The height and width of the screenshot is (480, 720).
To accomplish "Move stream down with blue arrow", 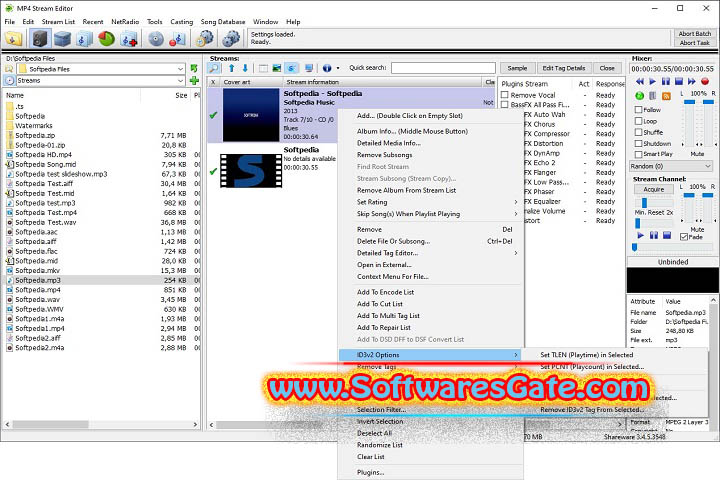I will click(245, 68).
